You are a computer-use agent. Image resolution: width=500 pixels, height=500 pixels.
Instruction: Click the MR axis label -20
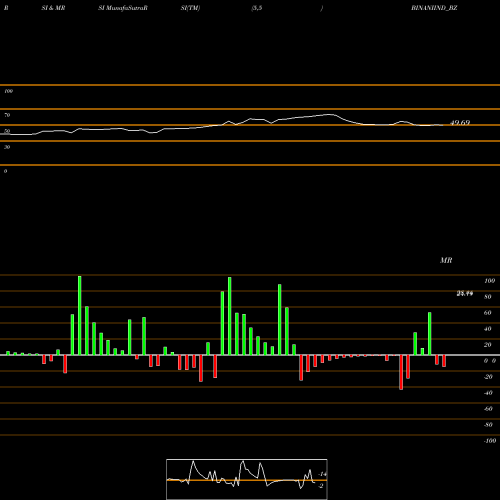(488, 377)
